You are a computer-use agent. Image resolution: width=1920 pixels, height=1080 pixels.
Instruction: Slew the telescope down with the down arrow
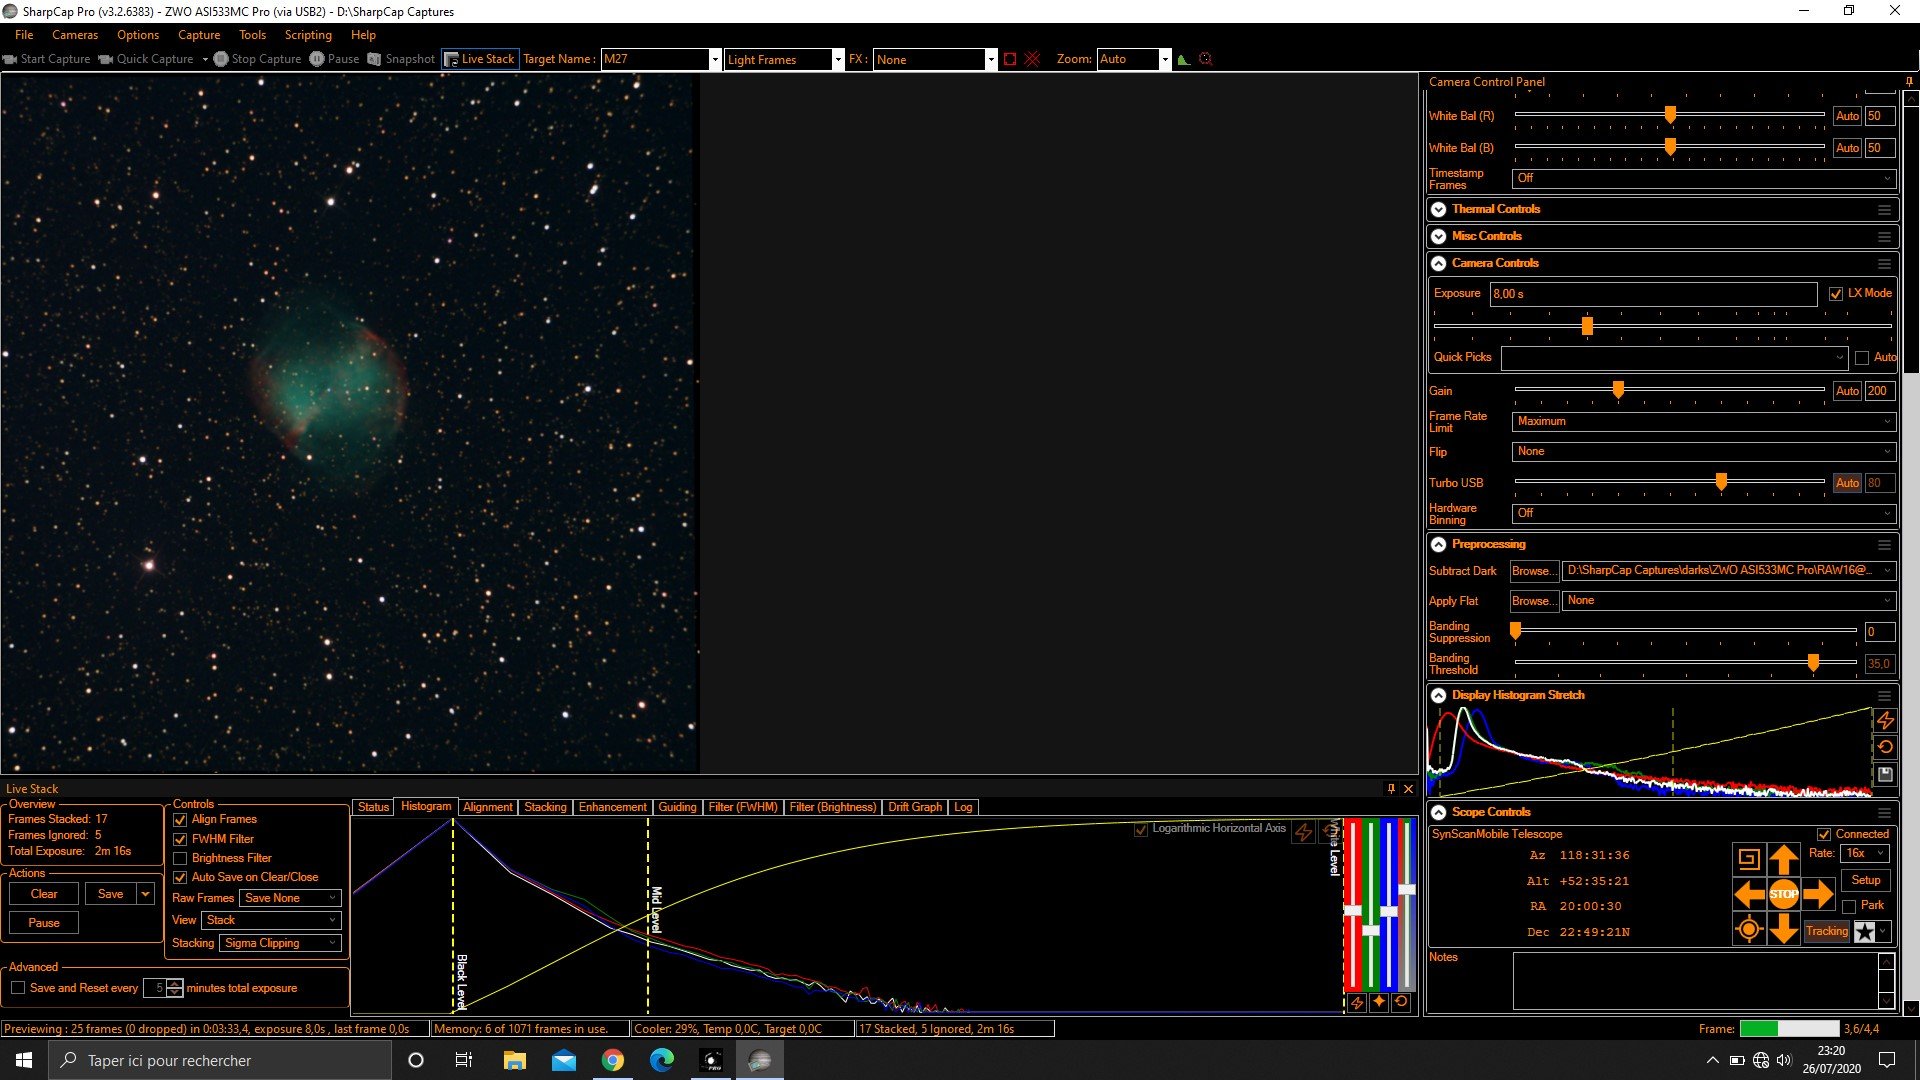point(1783,930)
